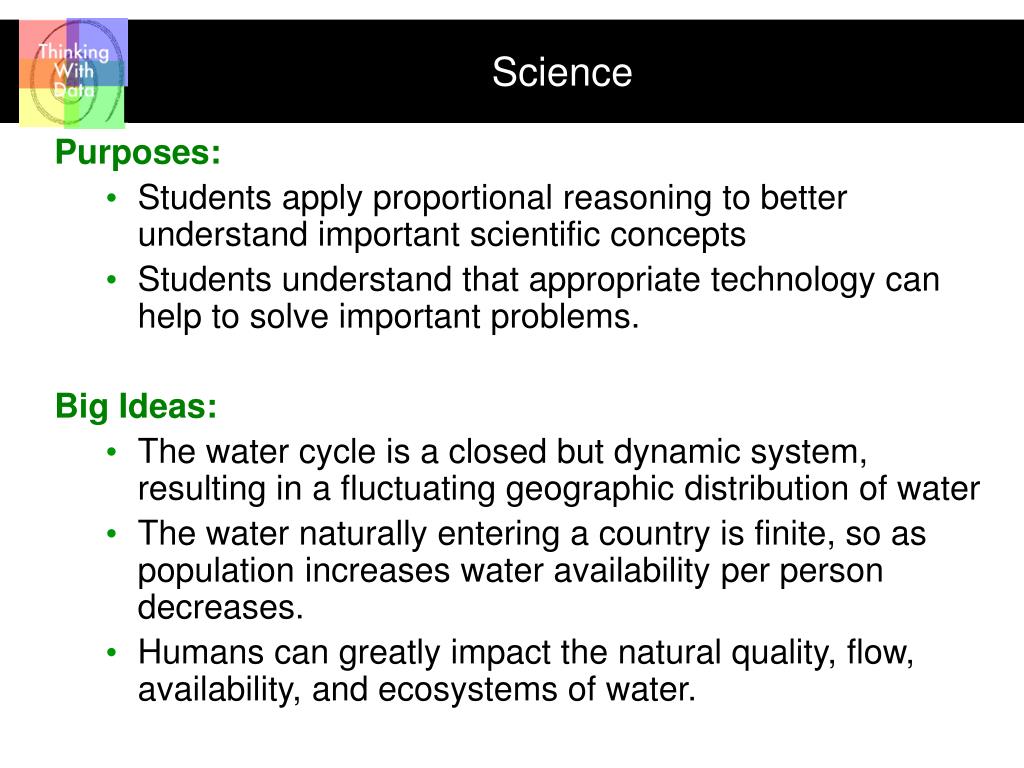Click the green bullet before 'Humans can'
Viewport: 1024px width, 768px height.
112,652
